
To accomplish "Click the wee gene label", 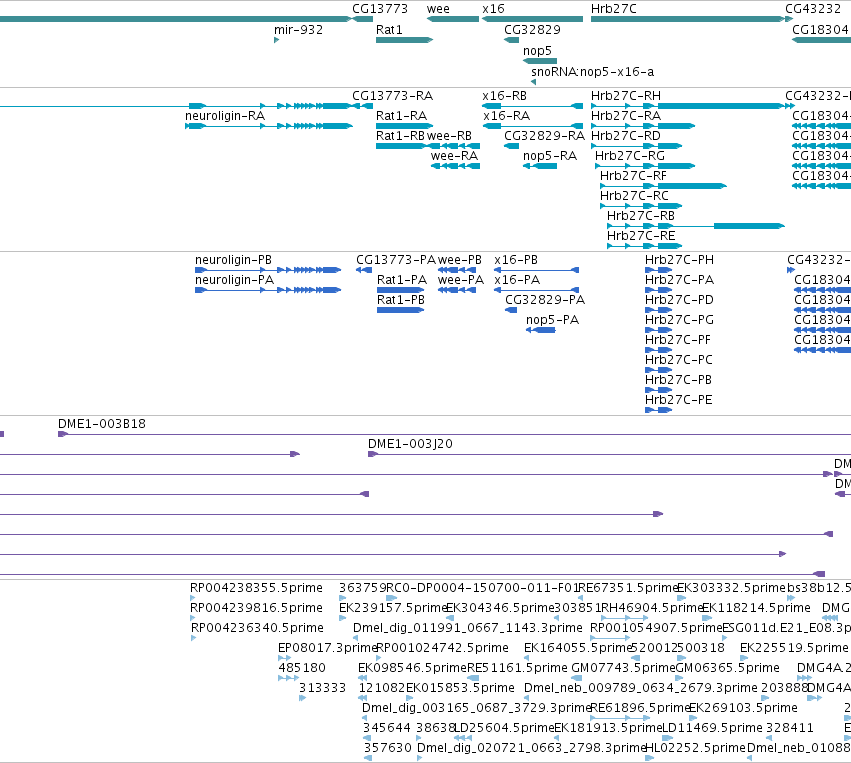I will click(x=438, y=9).
